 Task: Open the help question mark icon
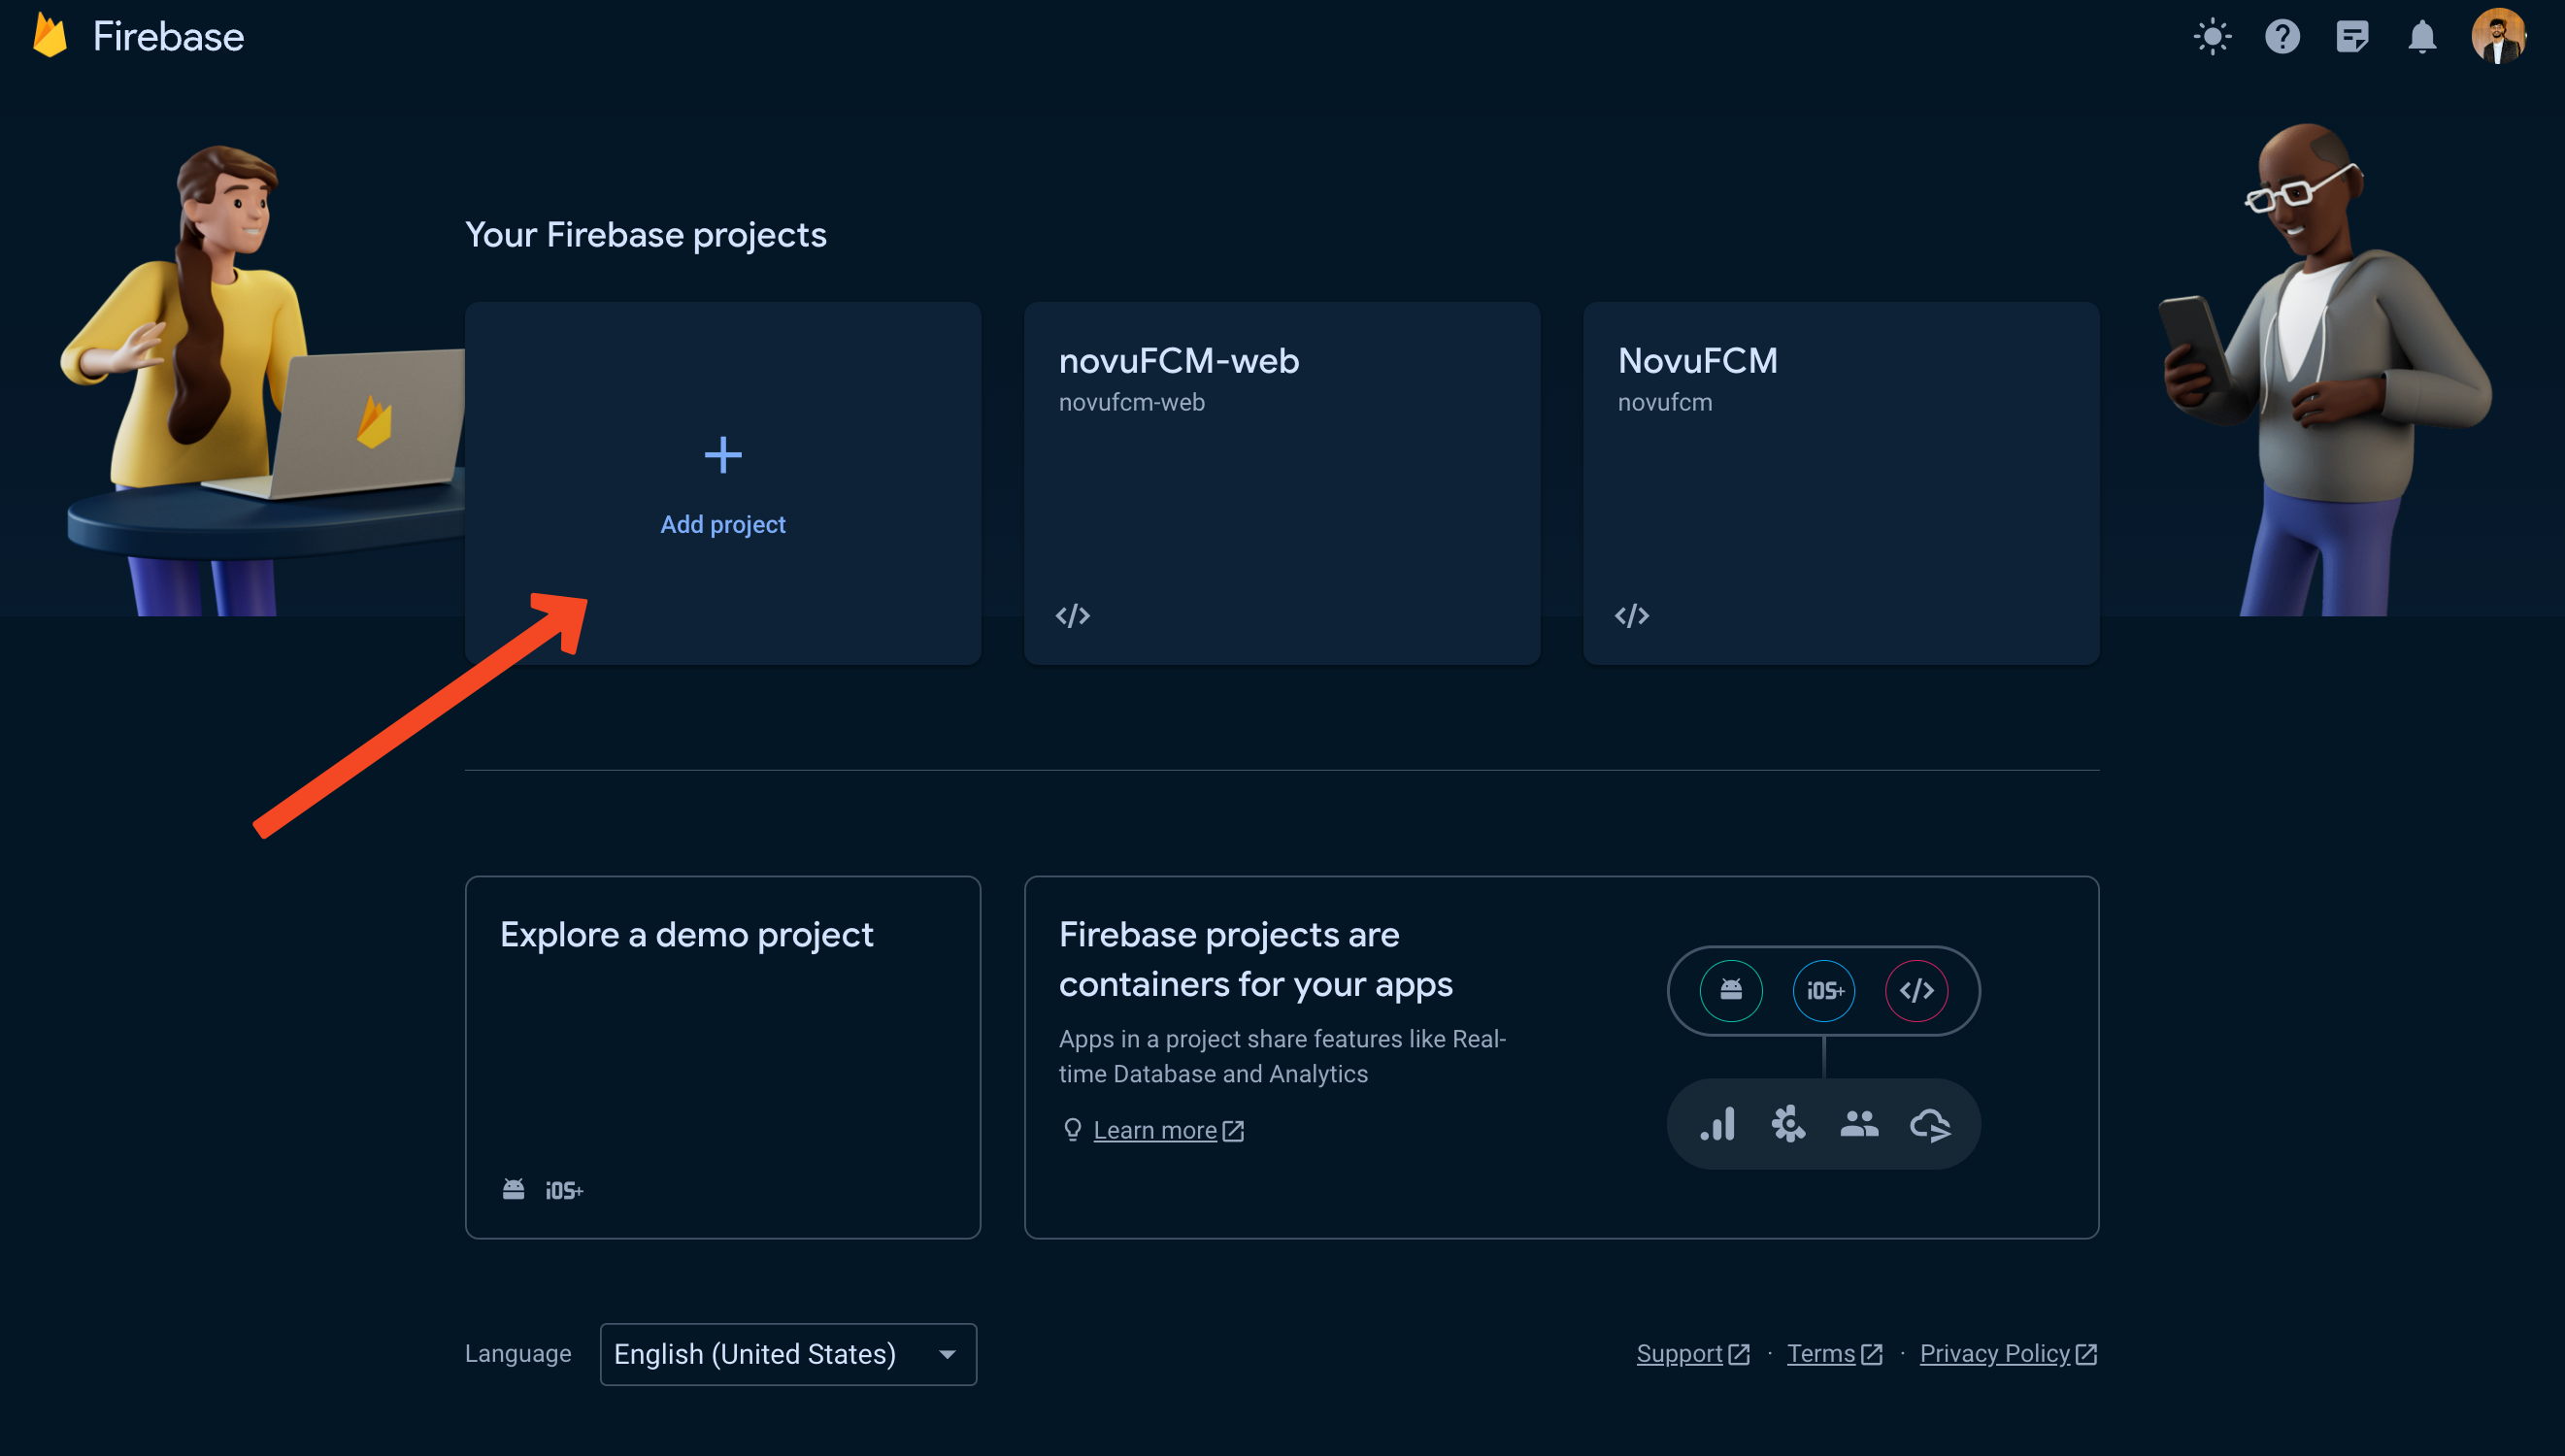[2281, 37]
